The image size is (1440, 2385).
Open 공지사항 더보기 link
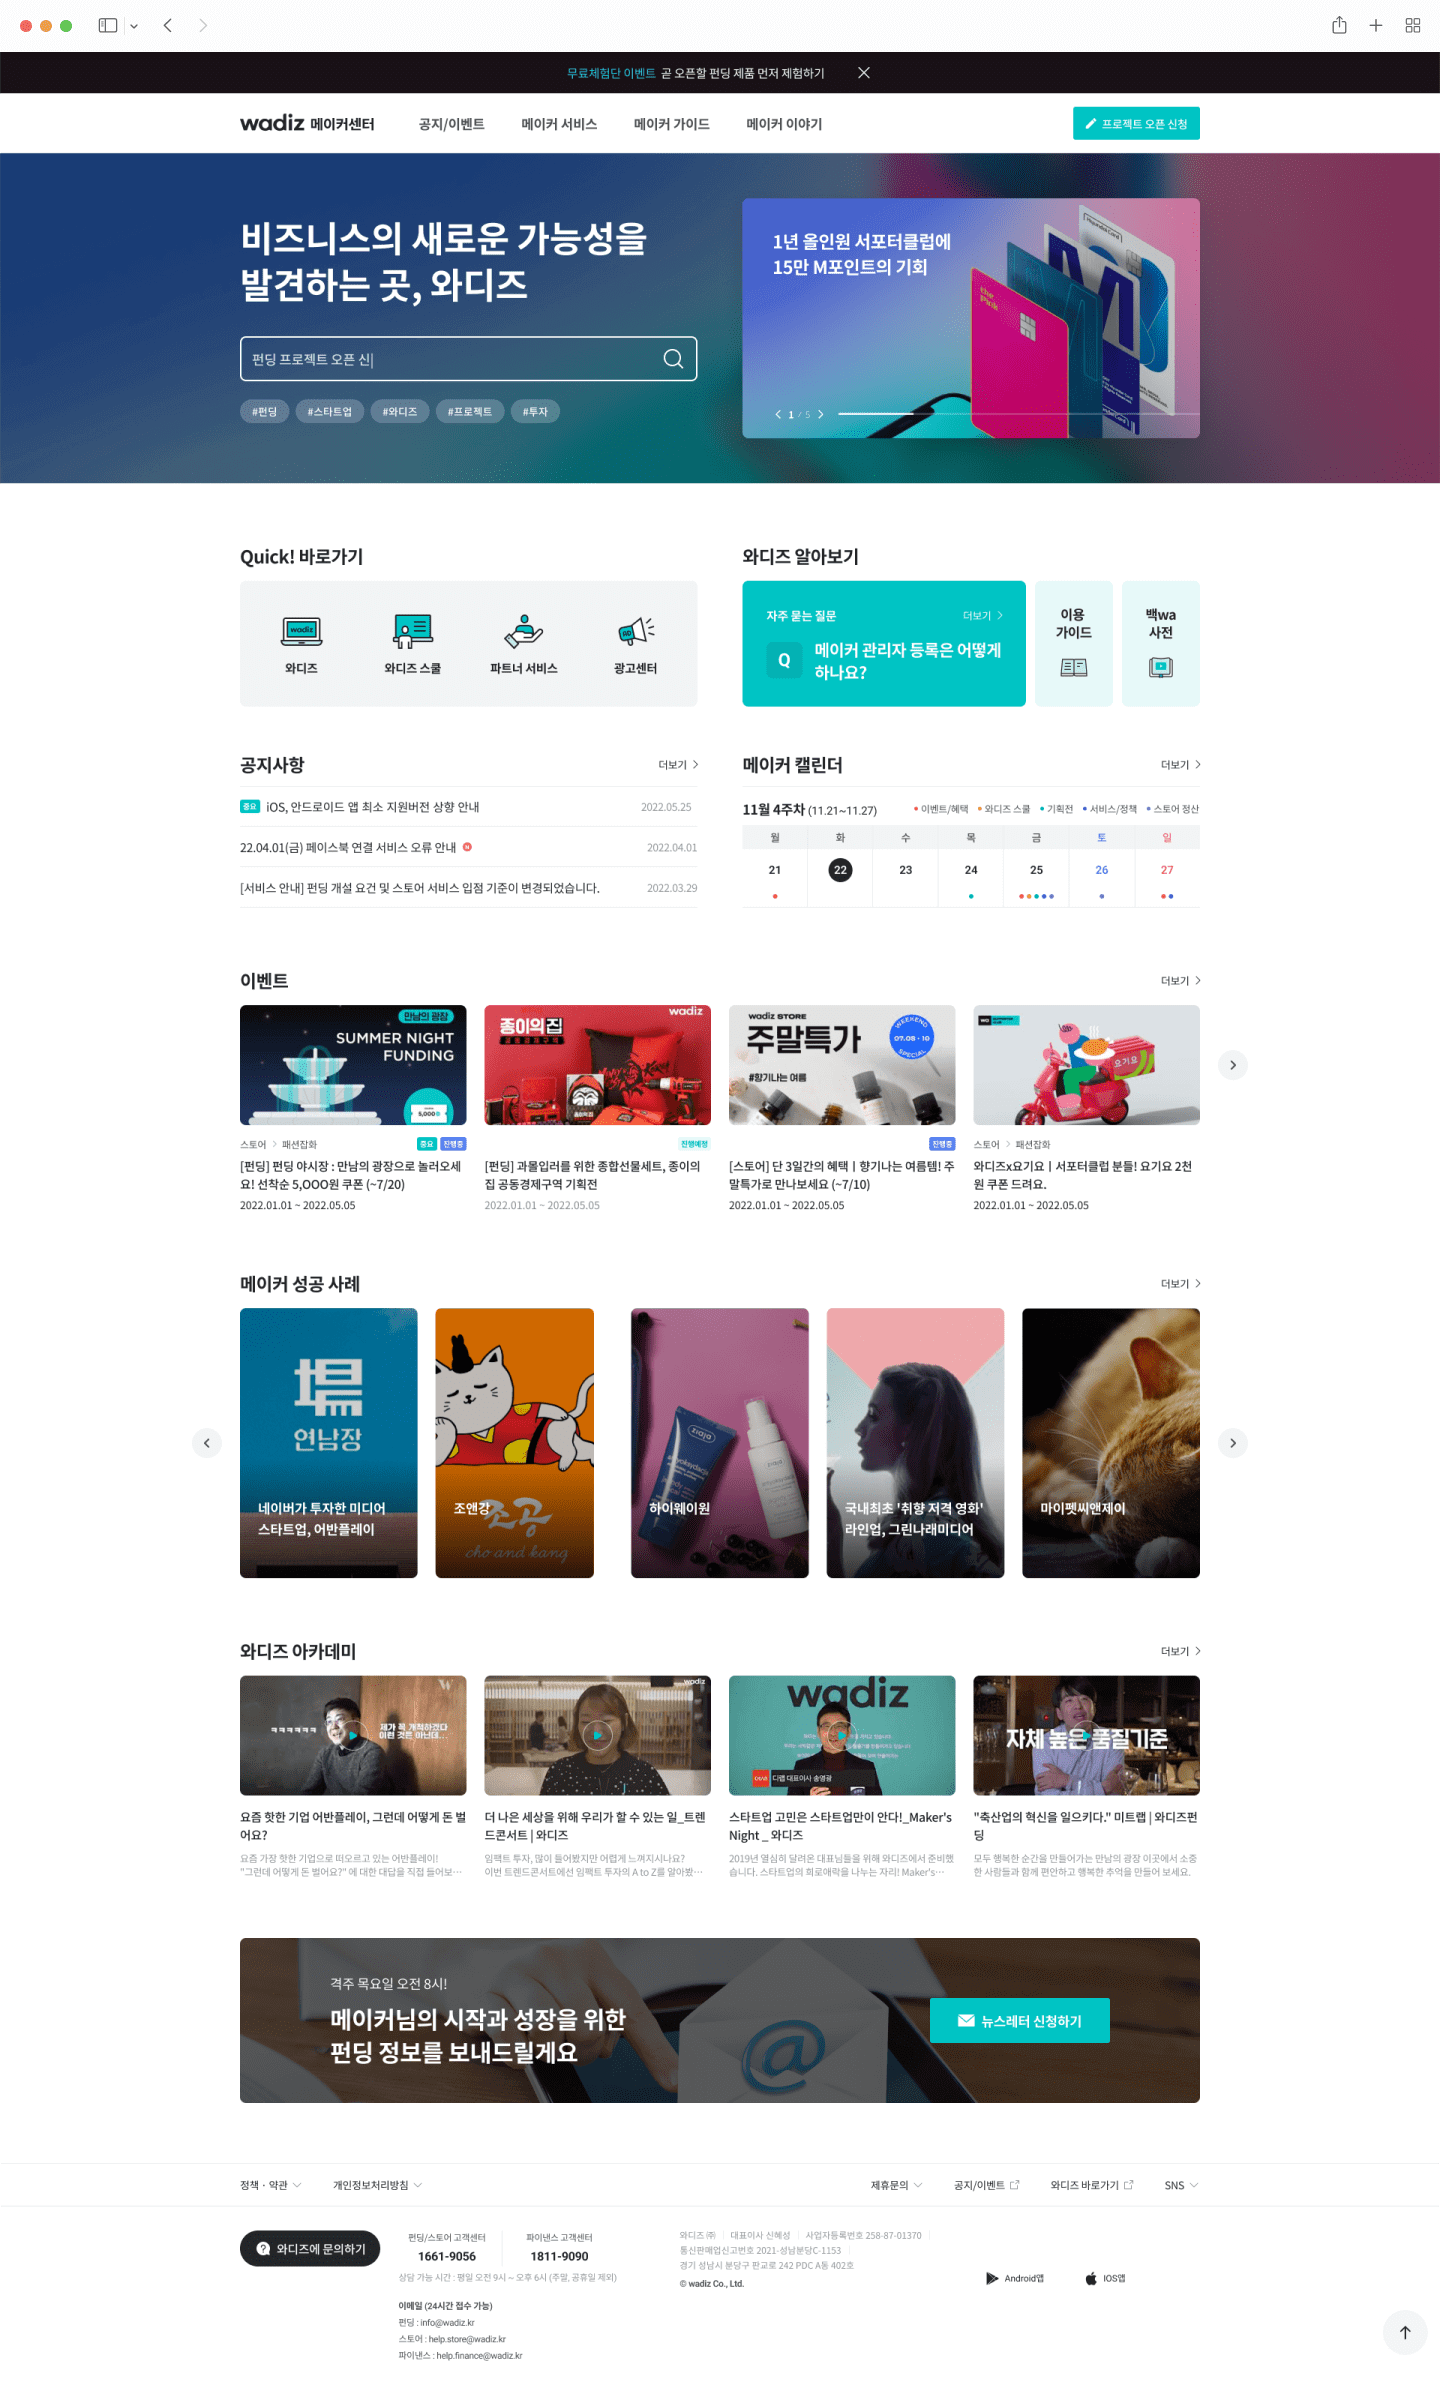(678, 765)
